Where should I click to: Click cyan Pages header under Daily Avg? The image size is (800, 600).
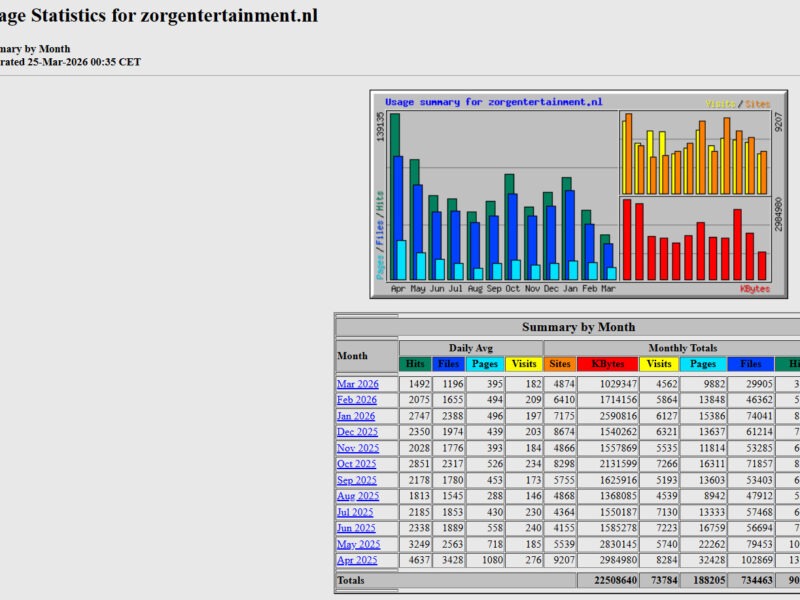[486, 364]
